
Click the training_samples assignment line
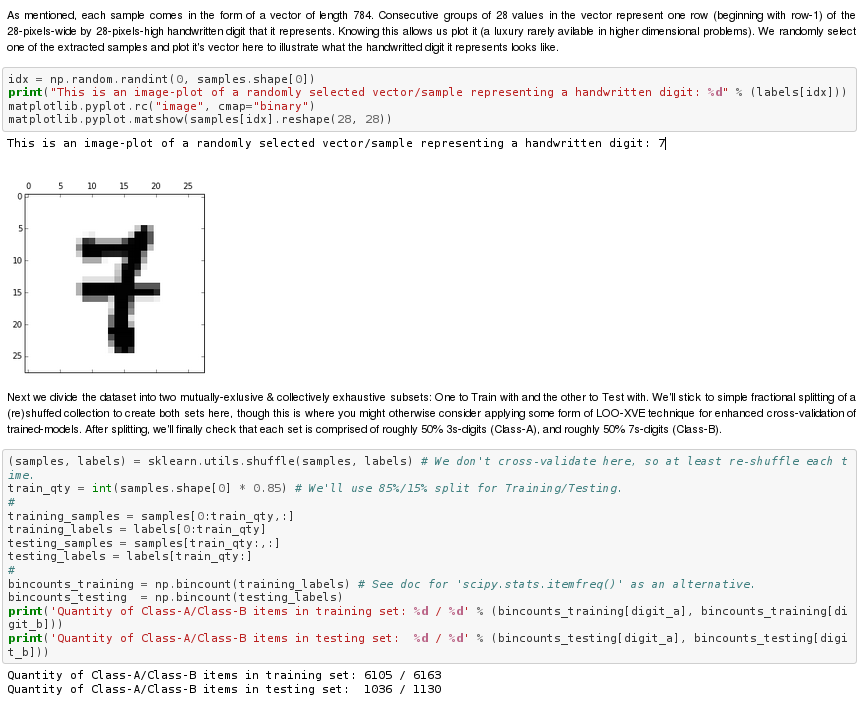(151, 516)
